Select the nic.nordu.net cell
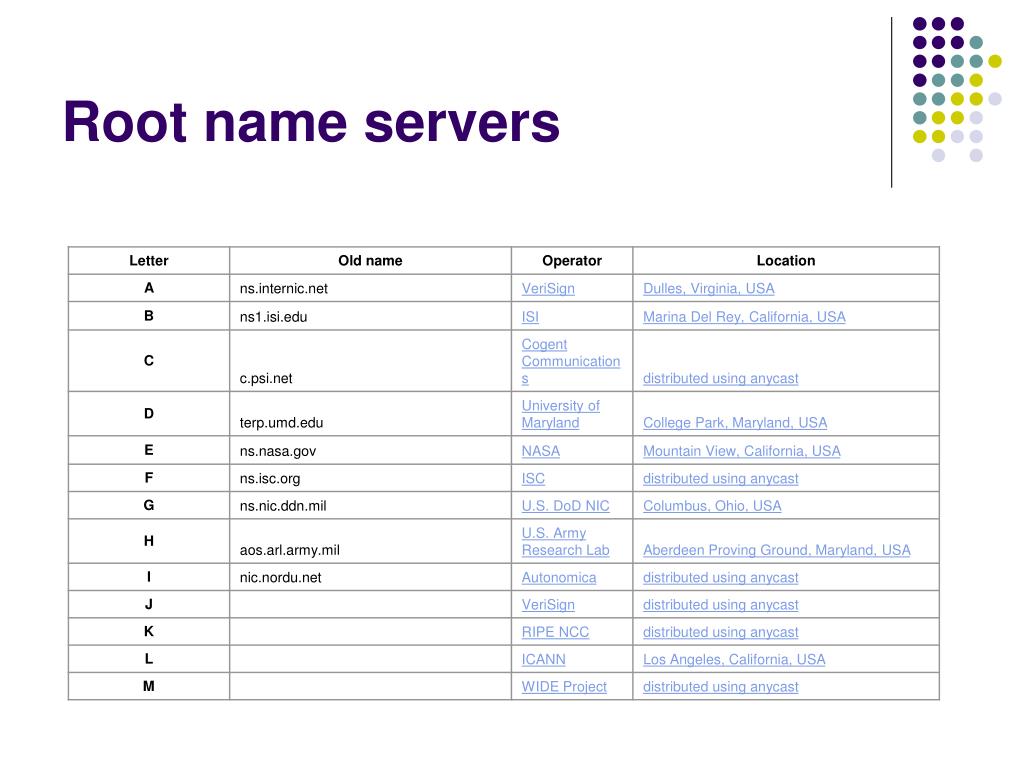Screen dimensions: 1024x768 tap(370, 577)
